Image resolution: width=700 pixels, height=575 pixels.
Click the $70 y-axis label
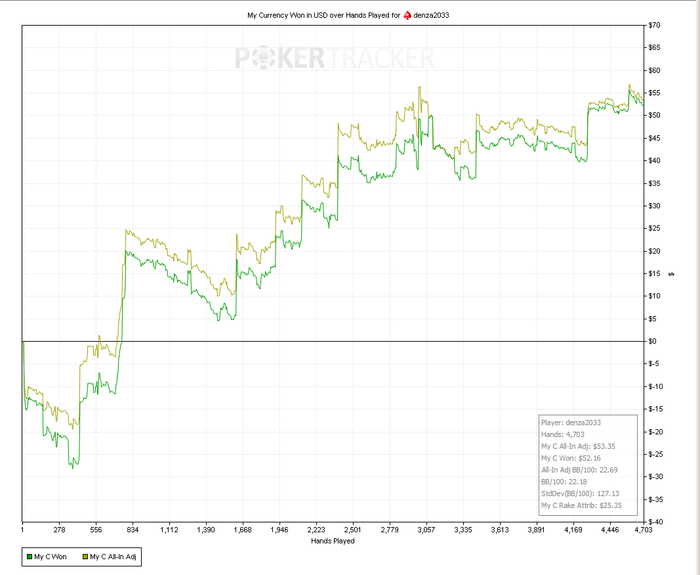click(654, 25)
